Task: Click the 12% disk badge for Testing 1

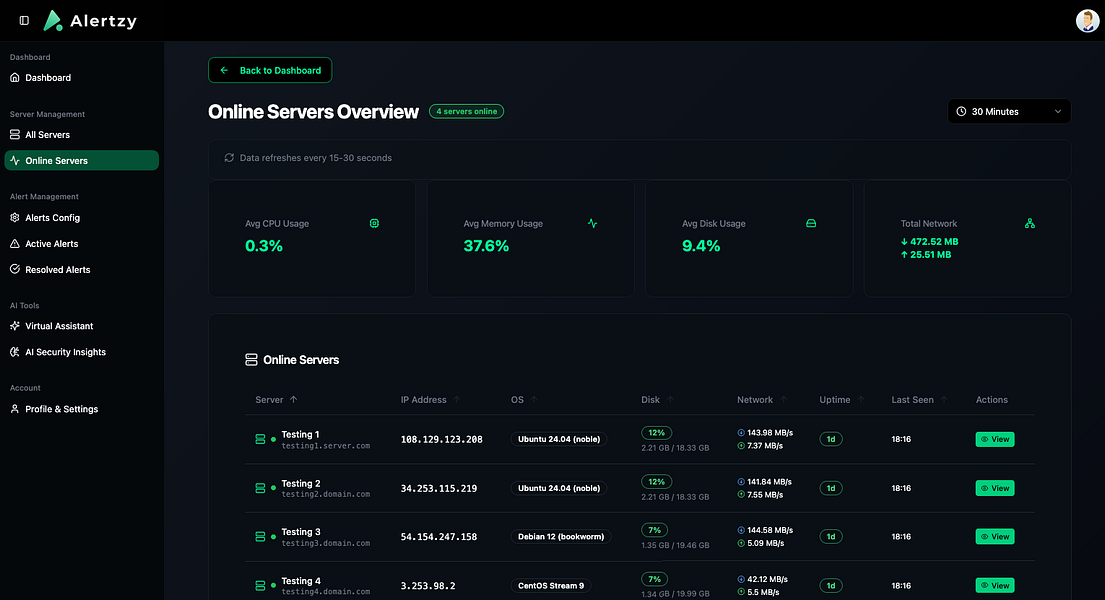Action: click(x=657, y=433)
